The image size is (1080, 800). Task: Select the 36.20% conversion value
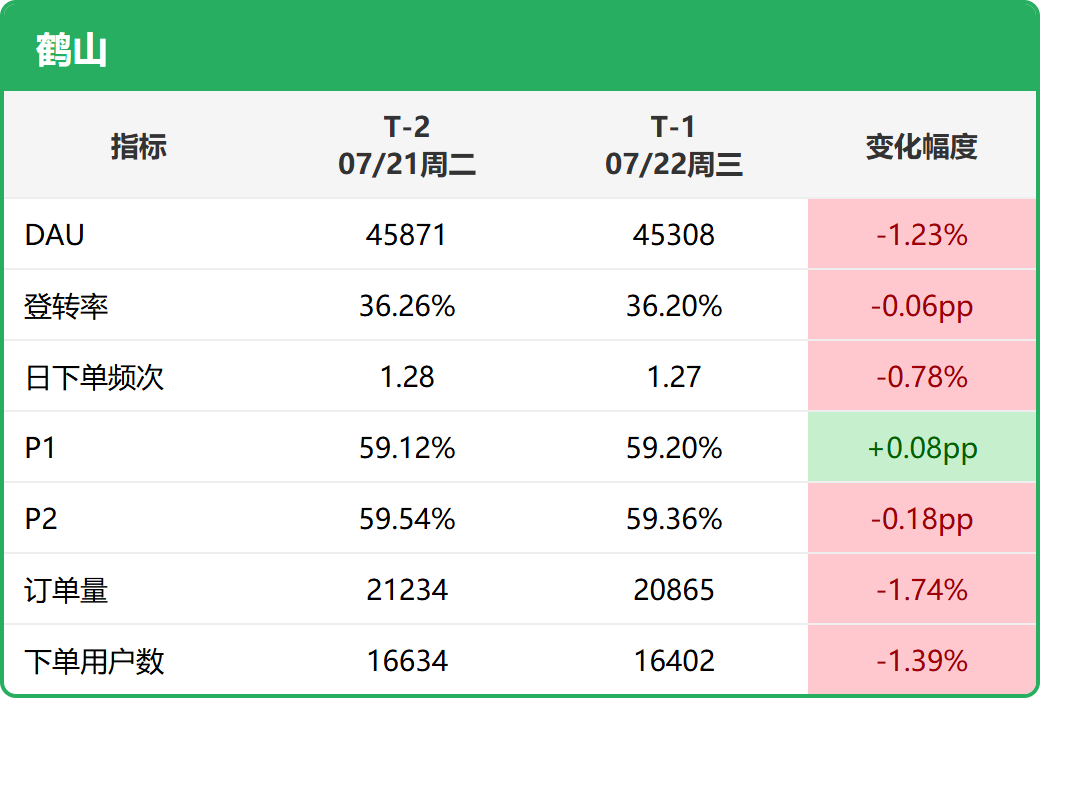point(674,306)
